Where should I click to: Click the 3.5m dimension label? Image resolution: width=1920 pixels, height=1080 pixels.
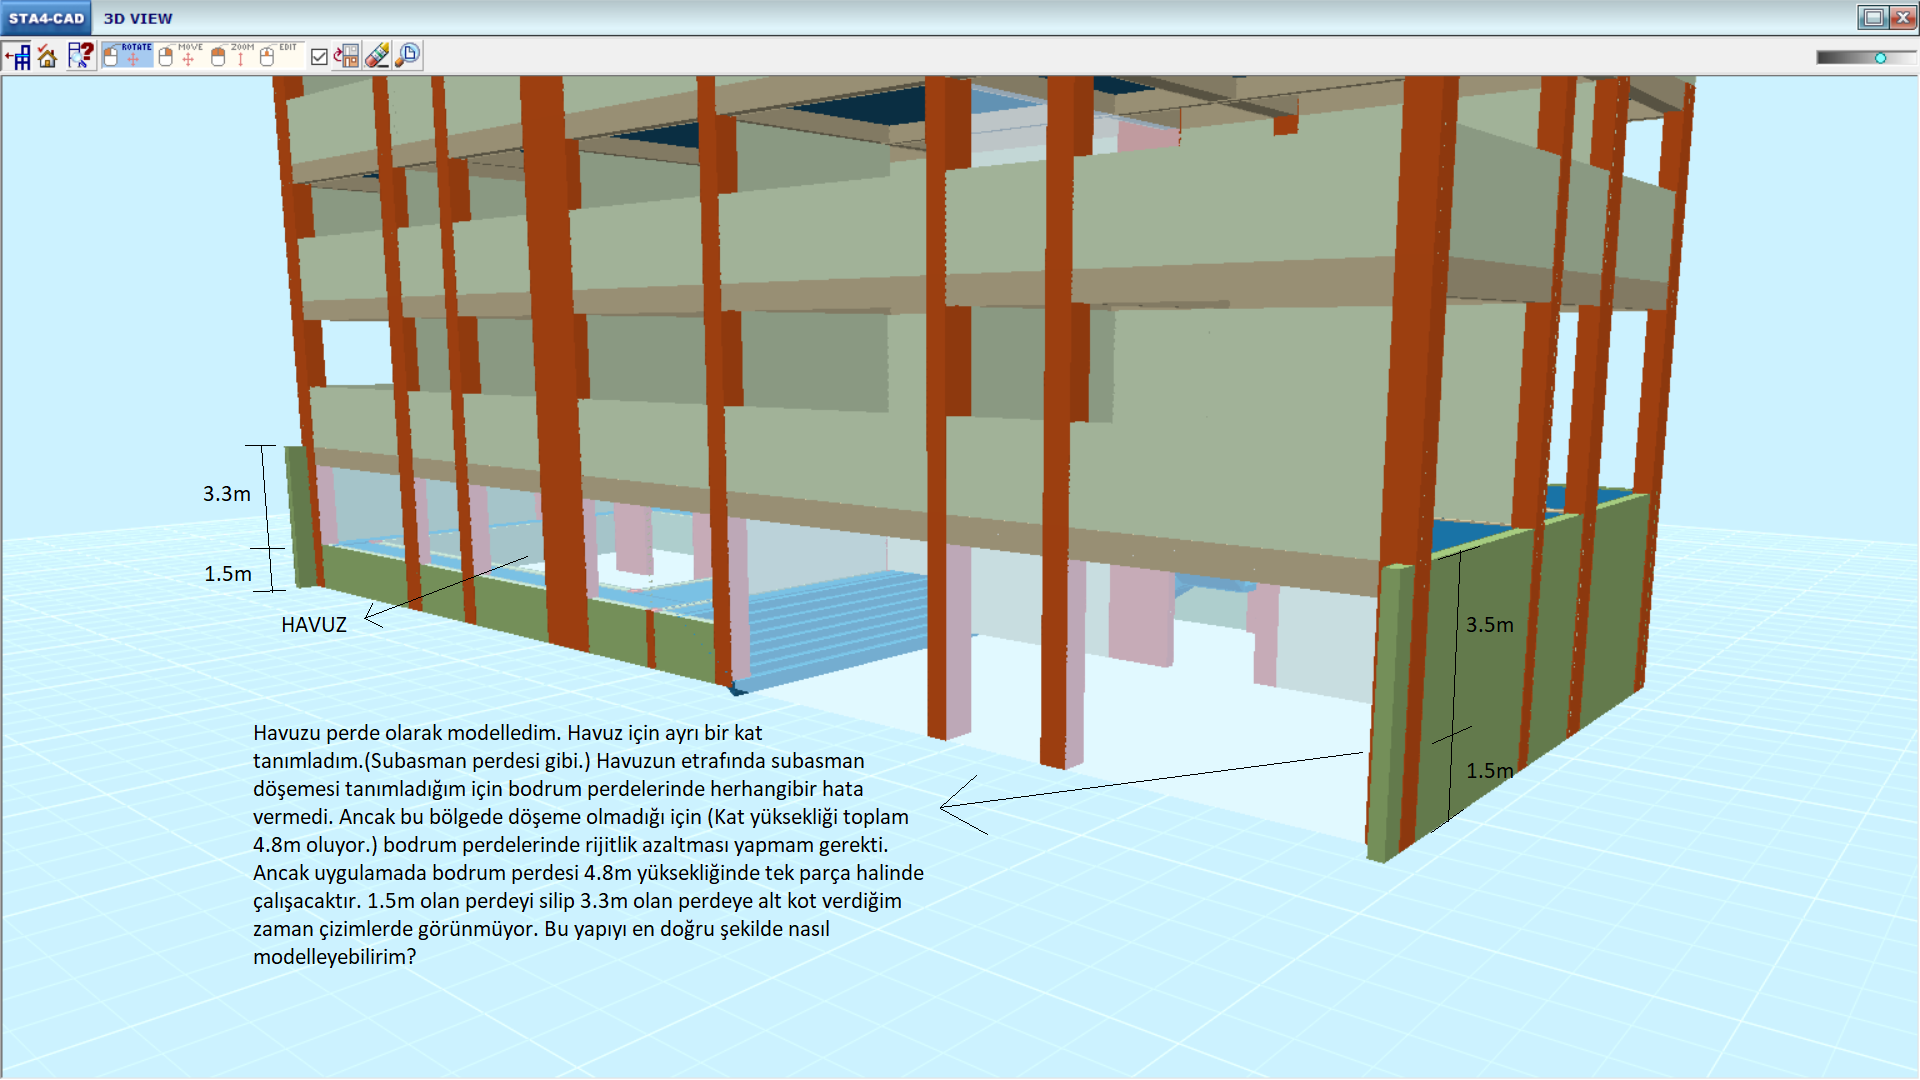[x=1489, y=625]
